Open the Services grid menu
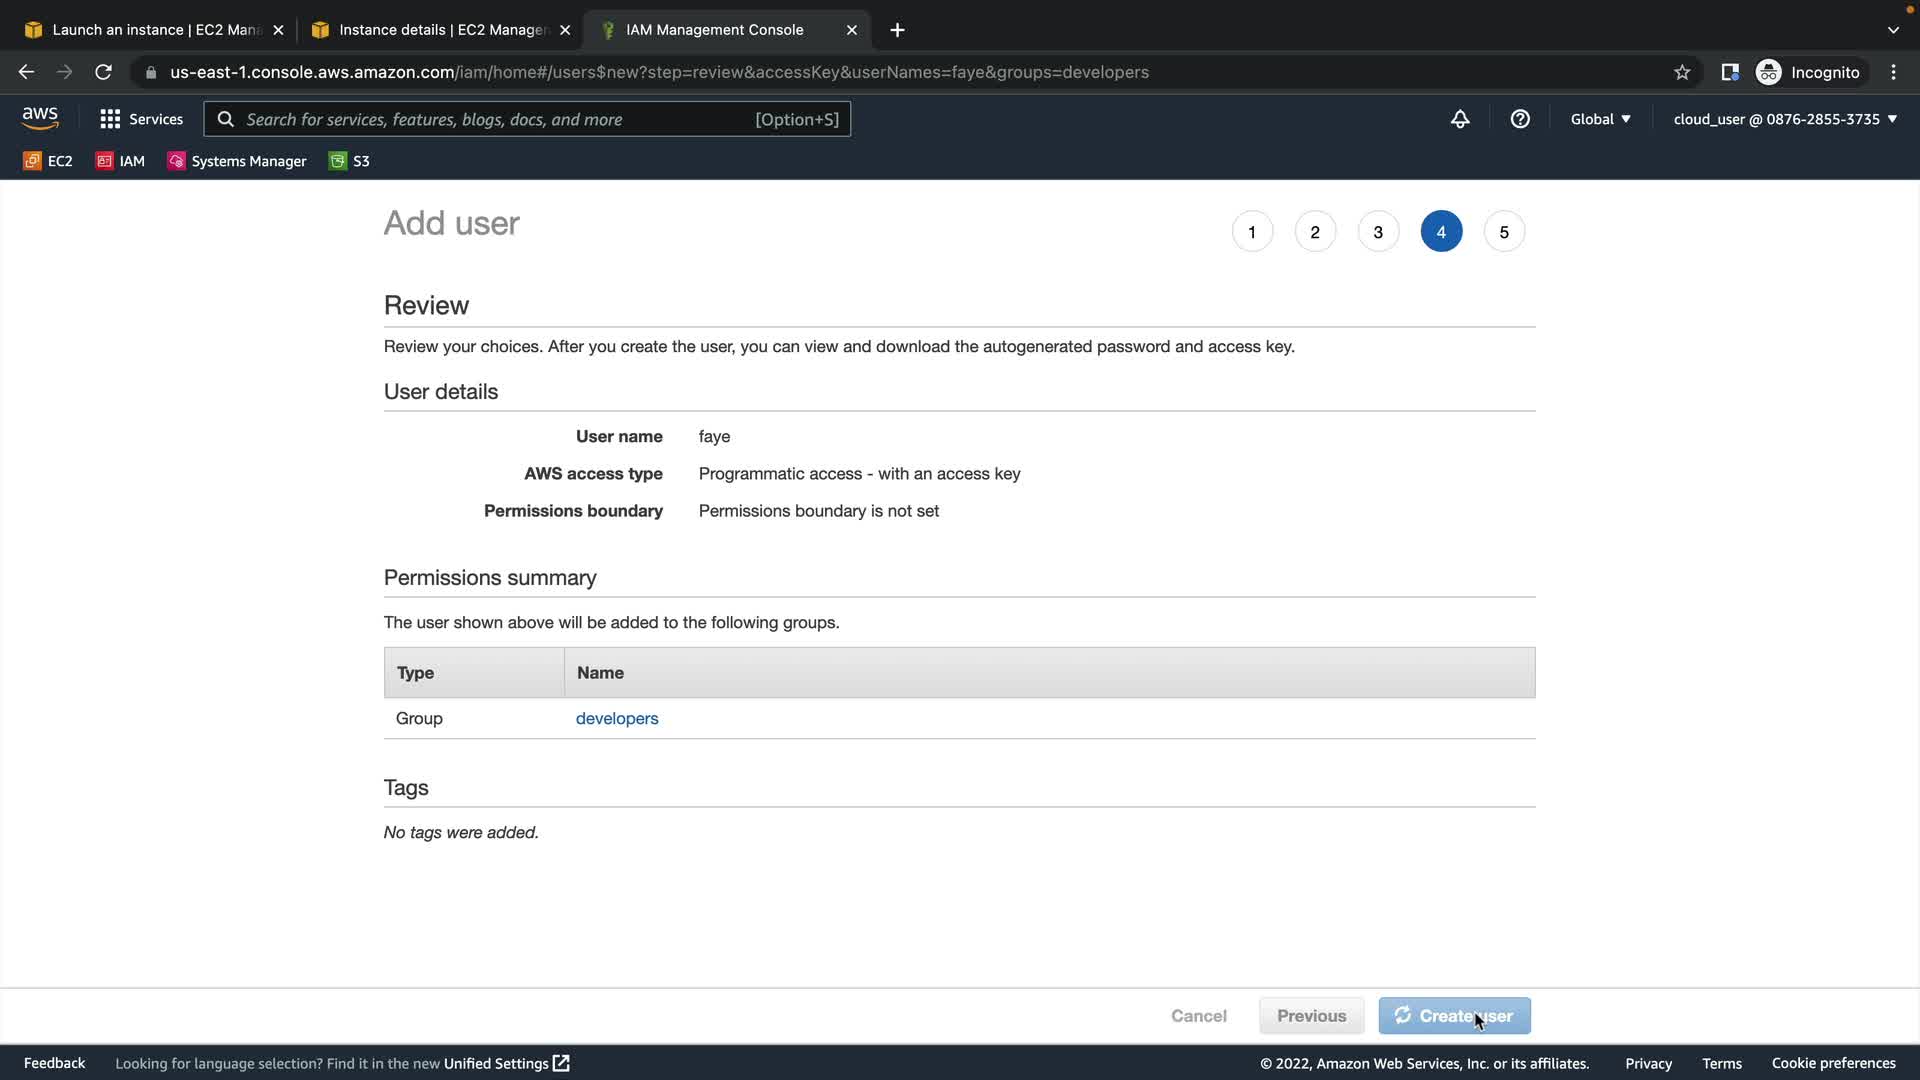This screenshot has height=1080, width=1920. [141, 119]
